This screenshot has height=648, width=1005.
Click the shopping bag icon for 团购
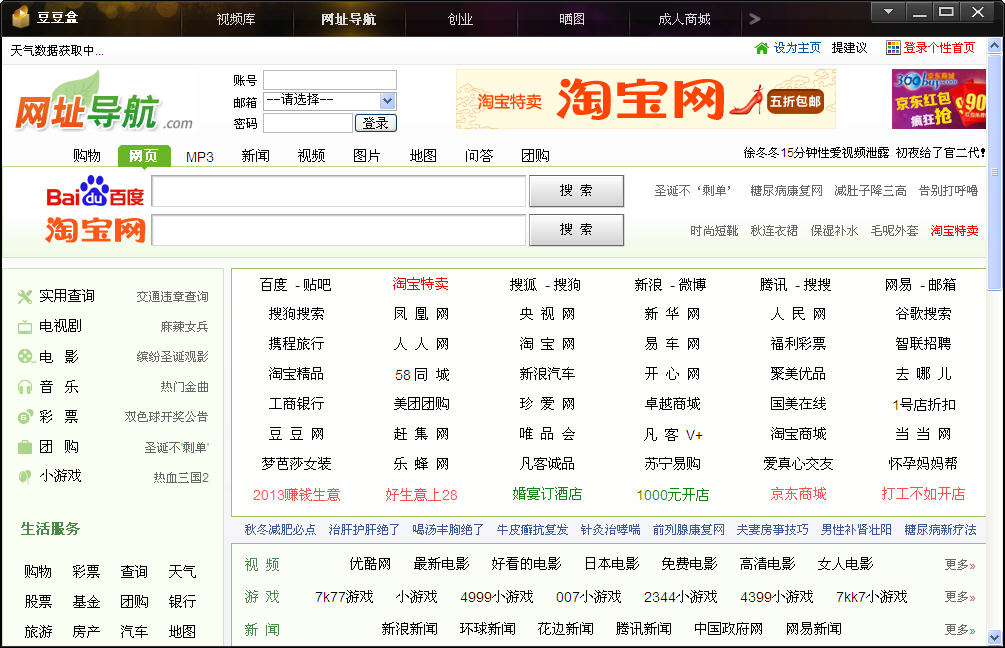point(25,446)
